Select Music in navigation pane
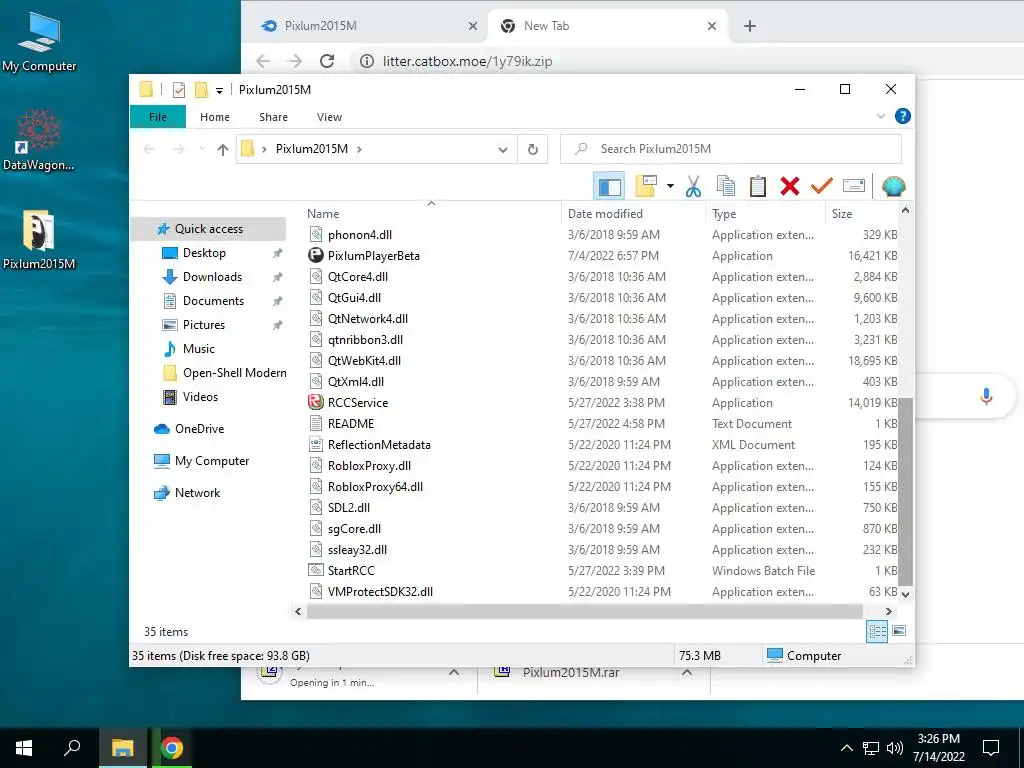 [x=199, y=349]
